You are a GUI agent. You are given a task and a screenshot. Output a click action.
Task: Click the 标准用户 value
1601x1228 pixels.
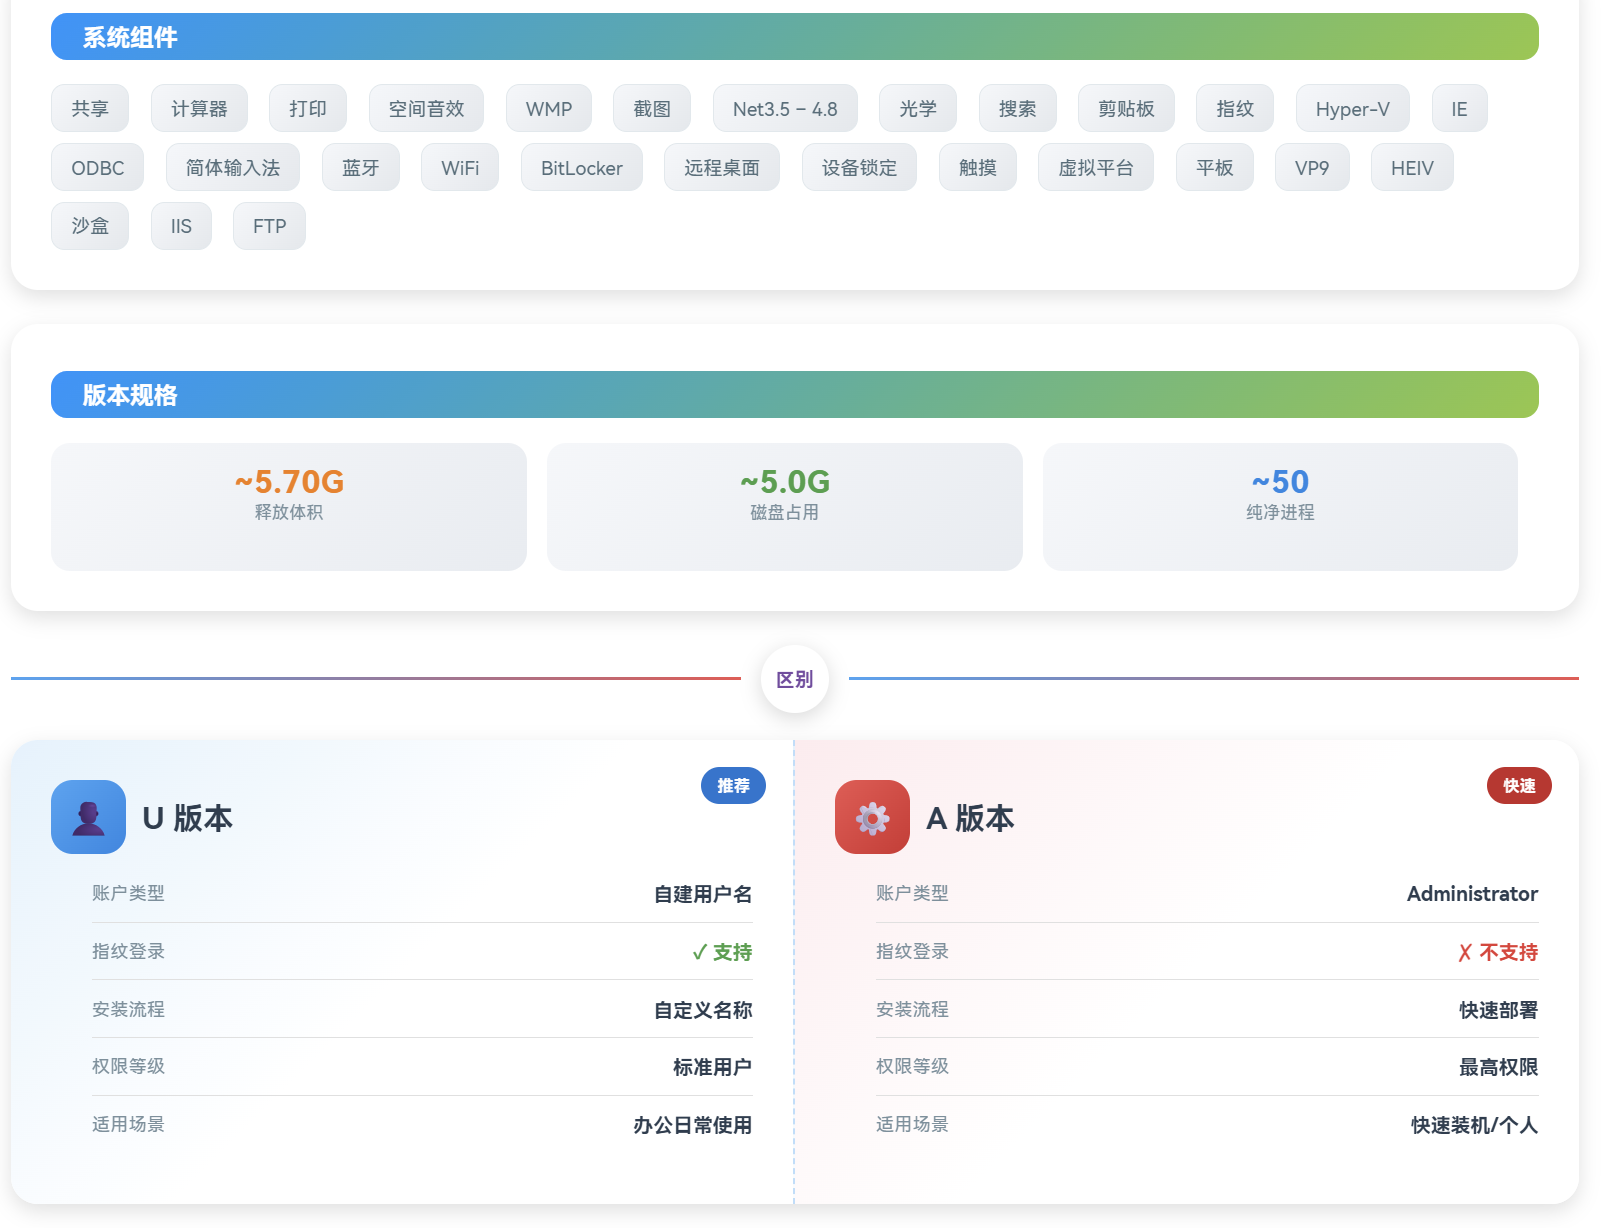coord(713,1067)
